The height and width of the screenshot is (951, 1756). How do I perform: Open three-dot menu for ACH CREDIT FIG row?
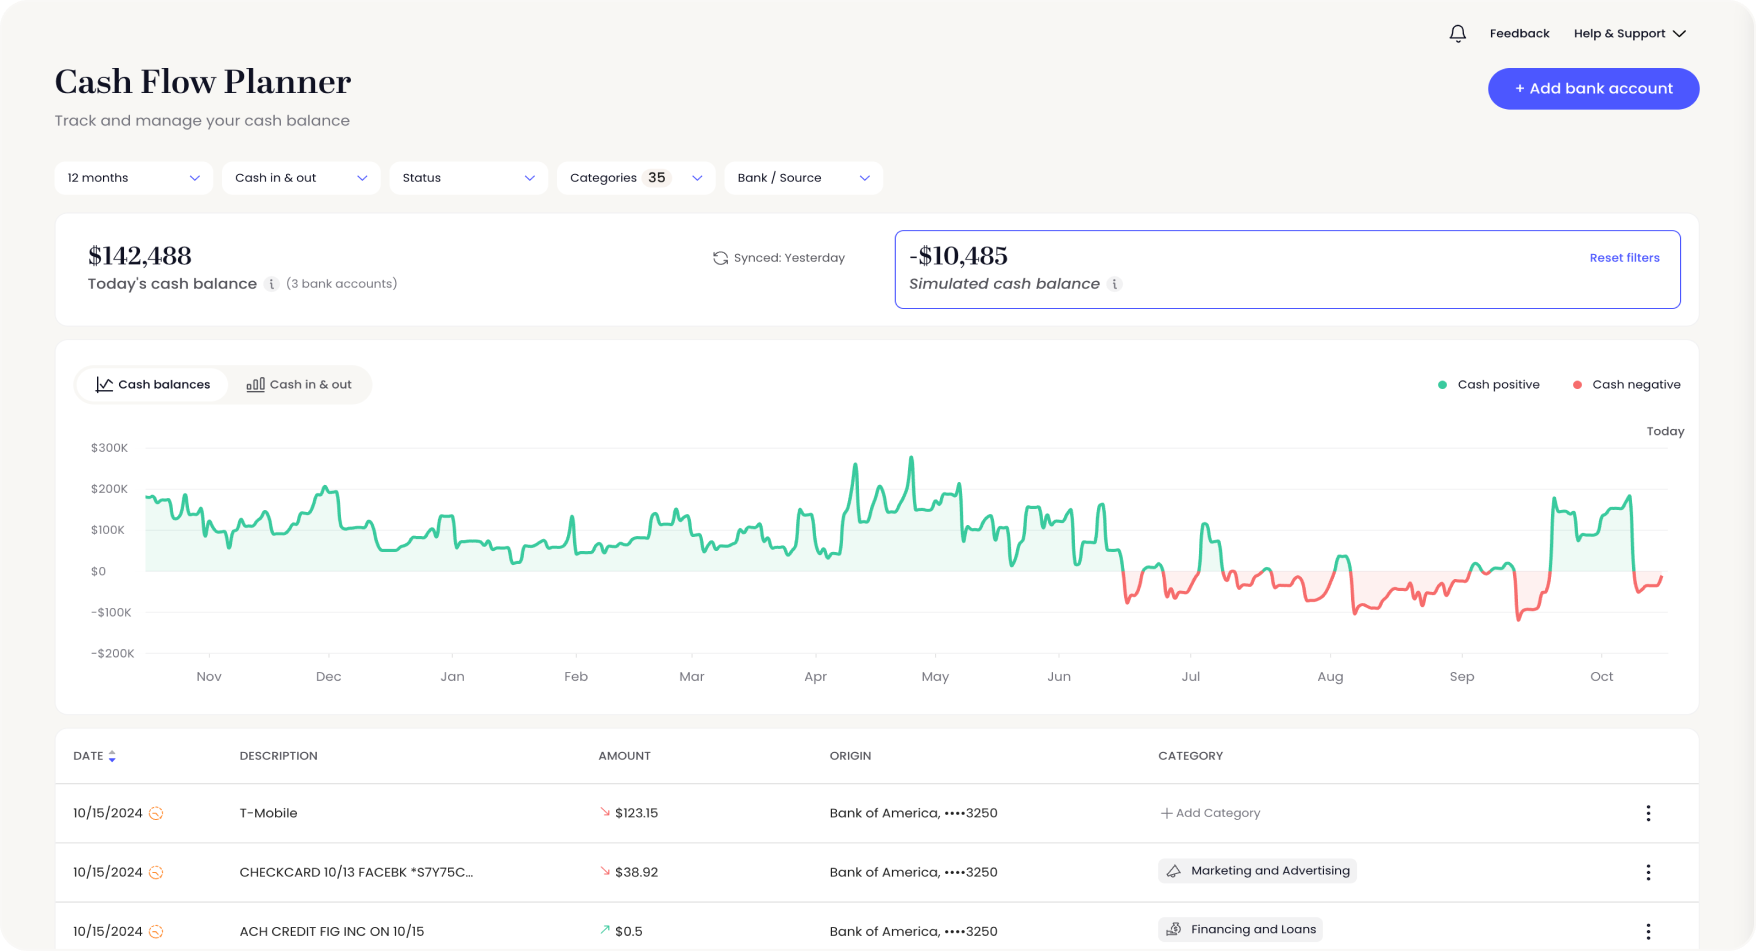coord(1648,931)
